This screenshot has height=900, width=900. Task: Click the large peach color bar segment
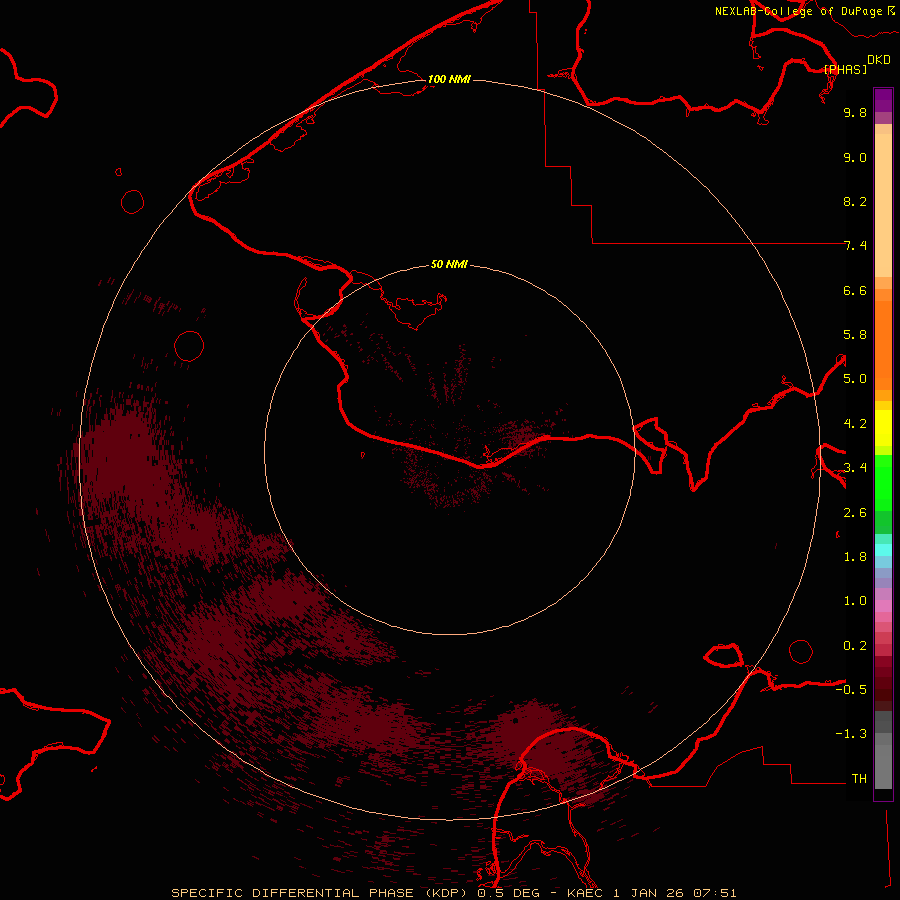point(883,205)
